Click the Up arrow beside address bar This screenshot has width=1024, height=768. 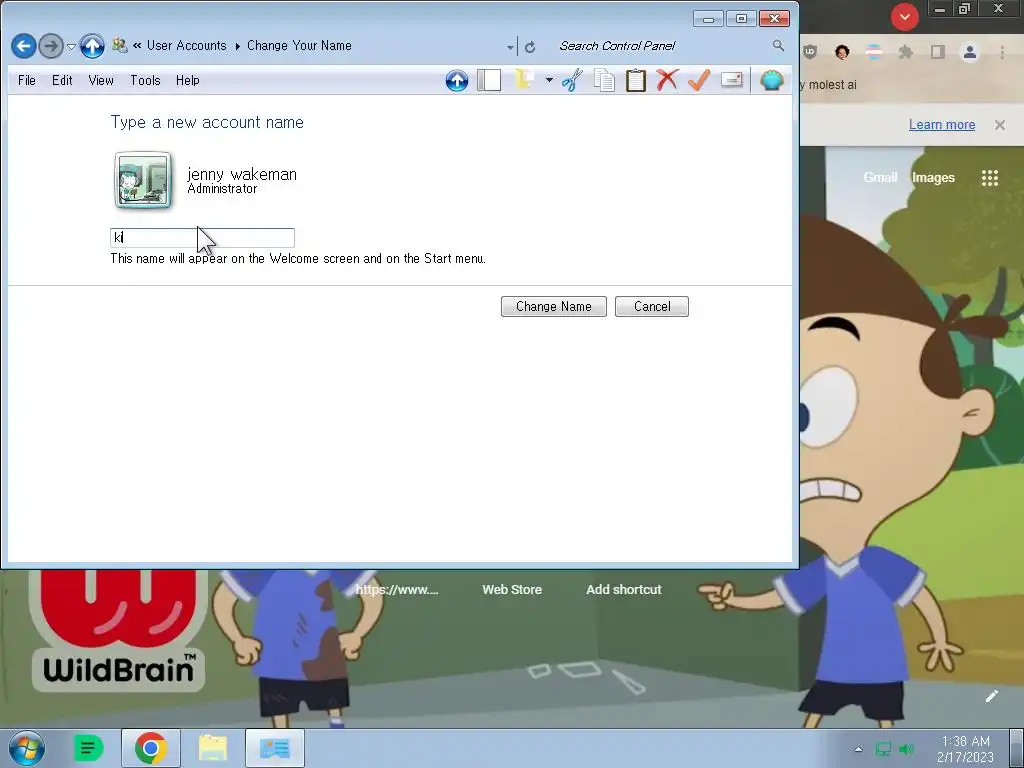tap(92, 46)
